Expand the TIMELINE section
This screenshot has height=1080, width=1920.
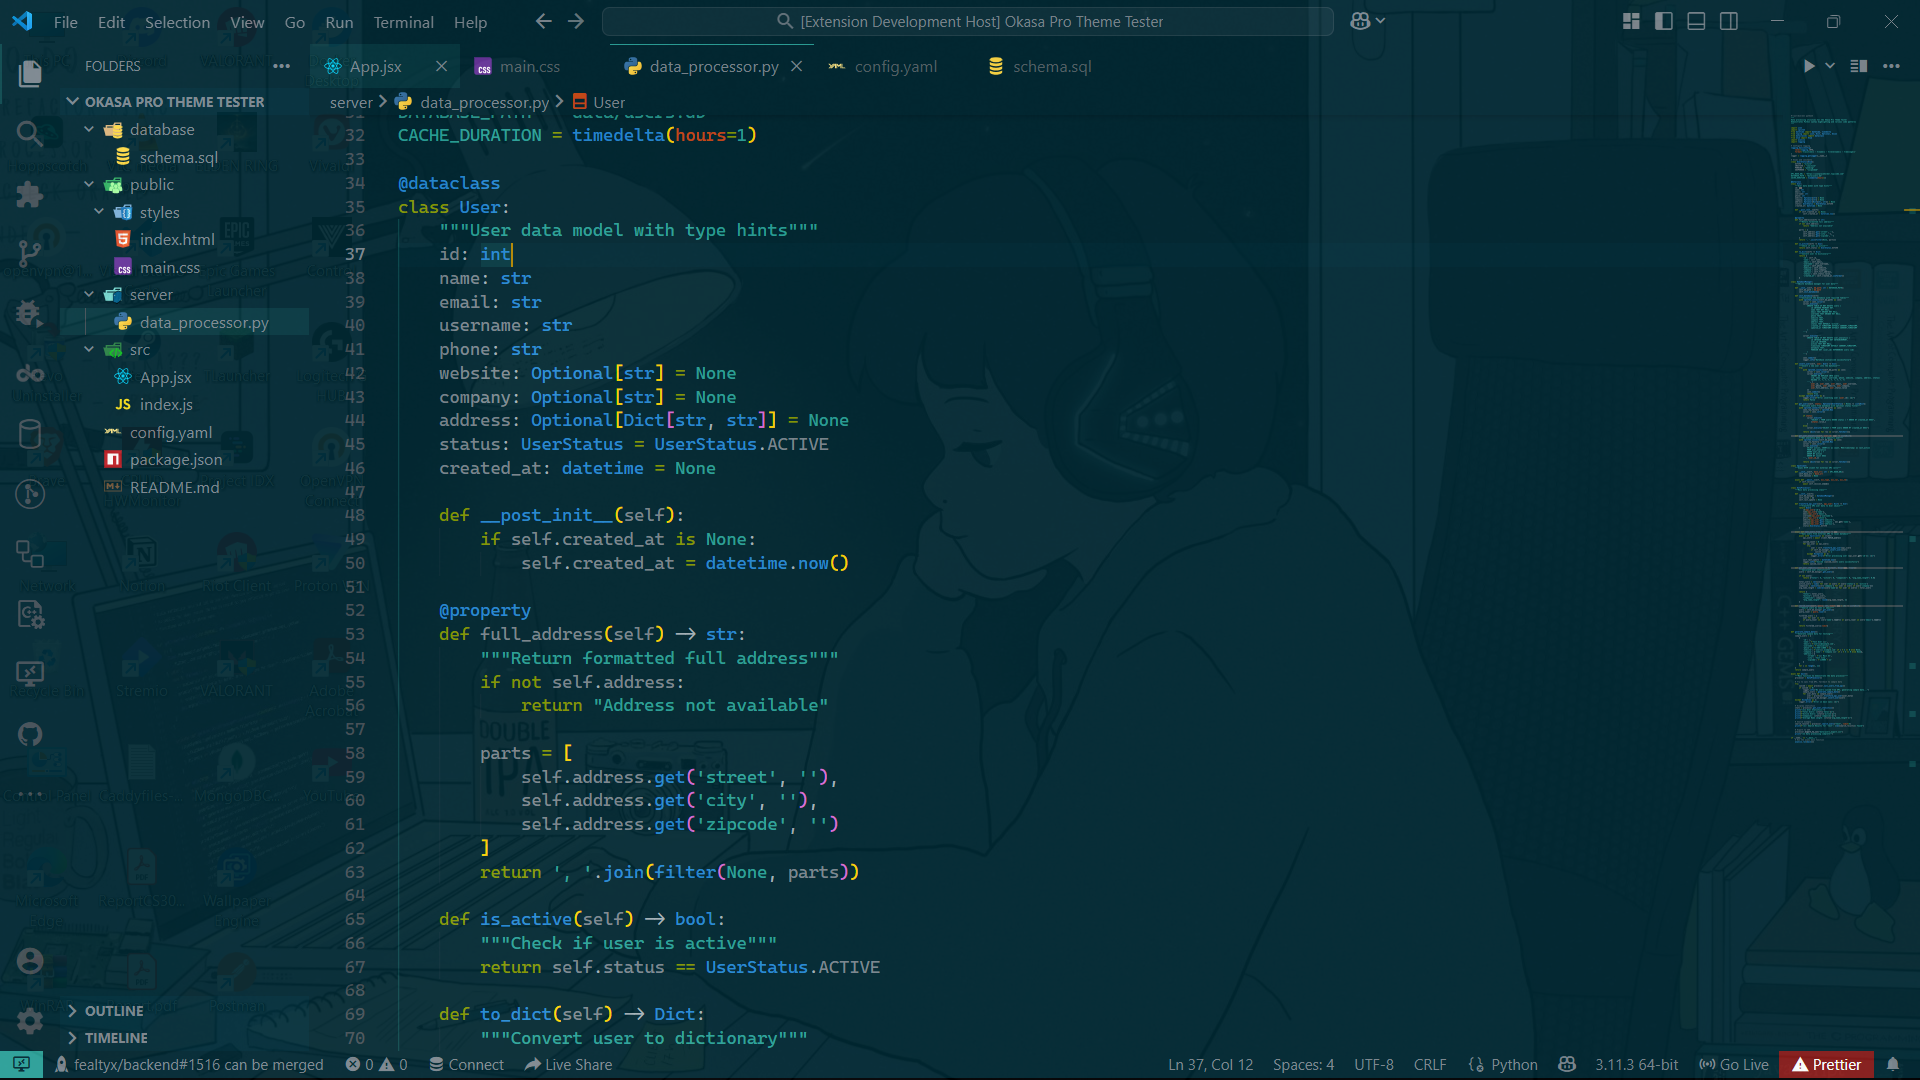116,1038
